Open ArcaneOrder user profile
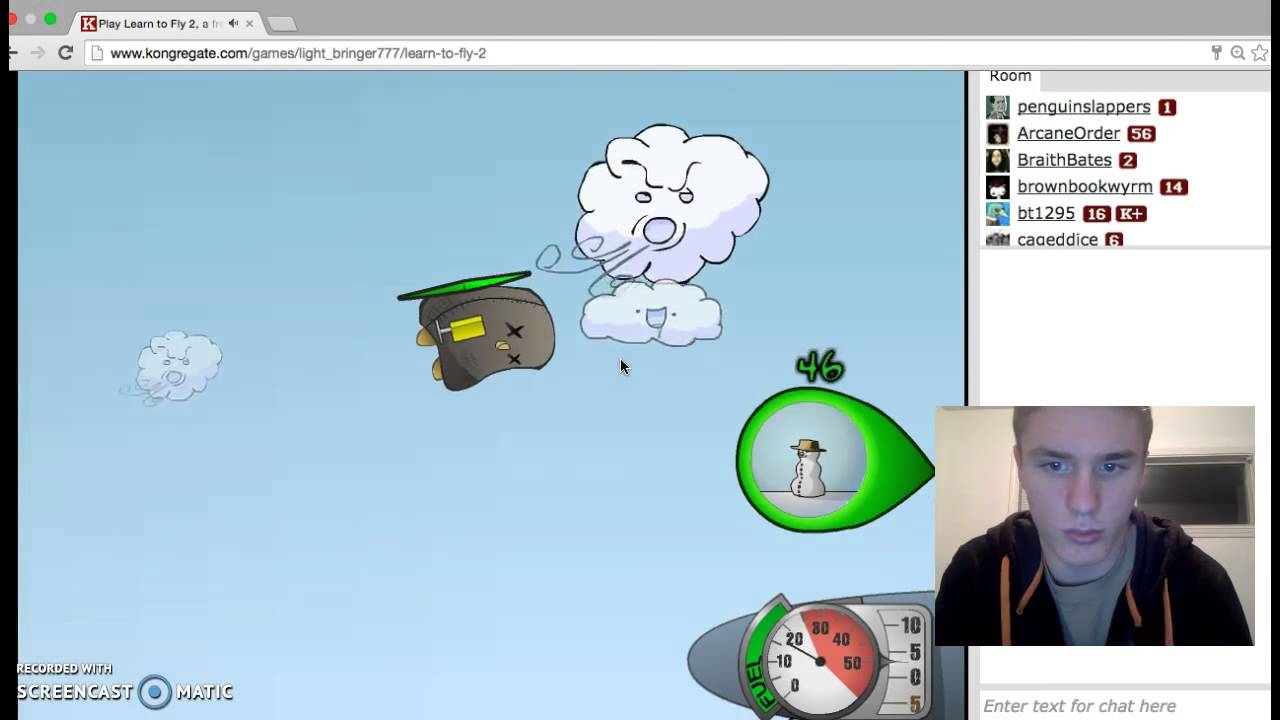 point(1068,133)
